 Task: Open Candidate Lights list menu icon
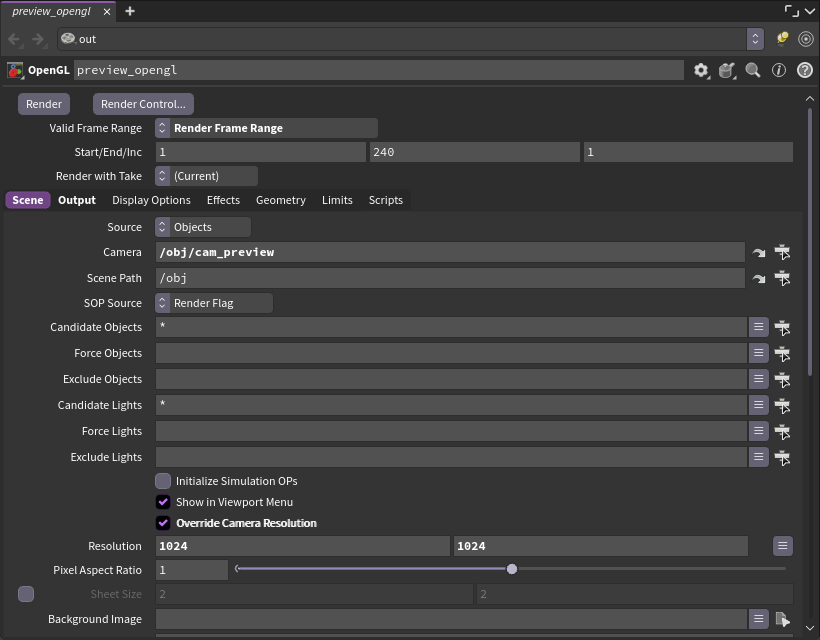758,405
